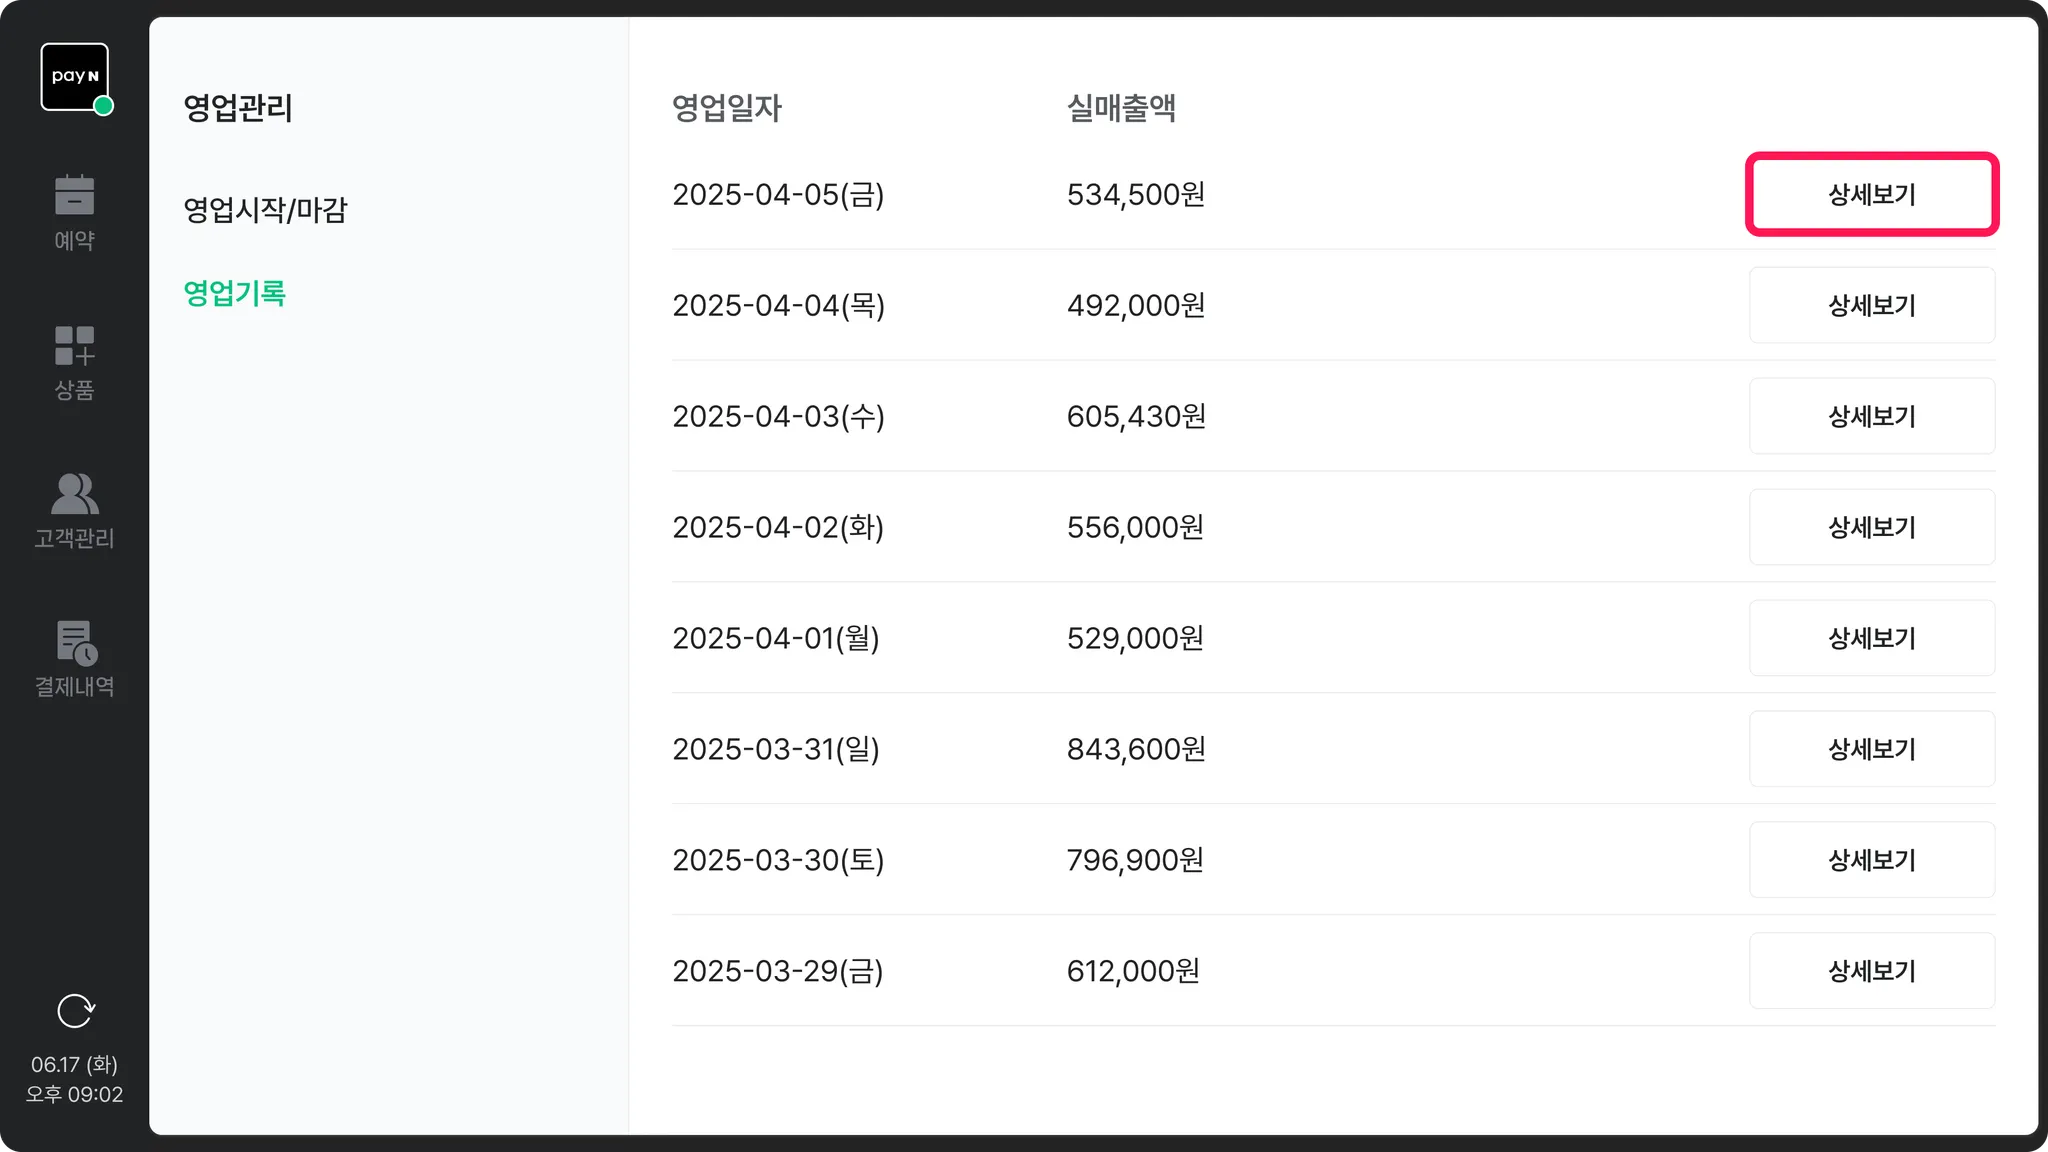Open 상세보기 for 2025-04-01
Screen dimensions: 2048x1152
coord(1871,638)
